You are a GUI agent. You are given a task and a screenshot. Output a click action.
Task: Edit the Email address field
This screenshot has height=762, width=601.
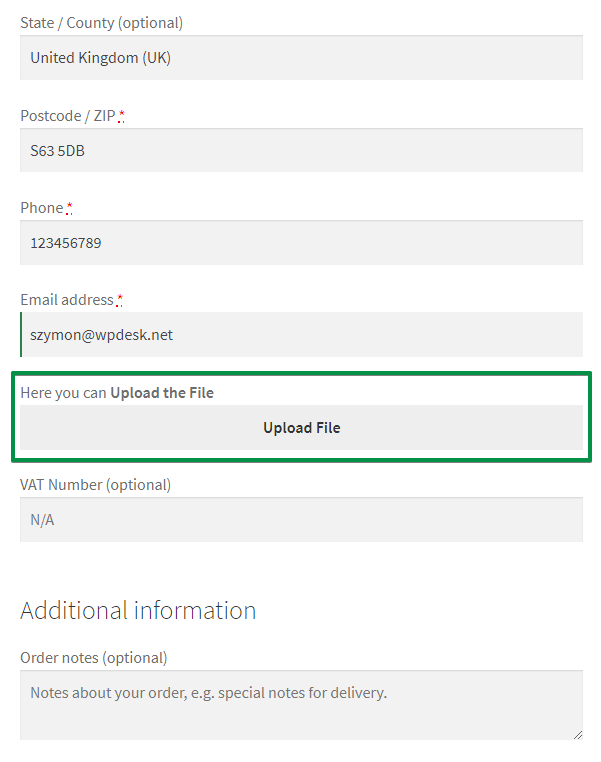click(301, 334)
